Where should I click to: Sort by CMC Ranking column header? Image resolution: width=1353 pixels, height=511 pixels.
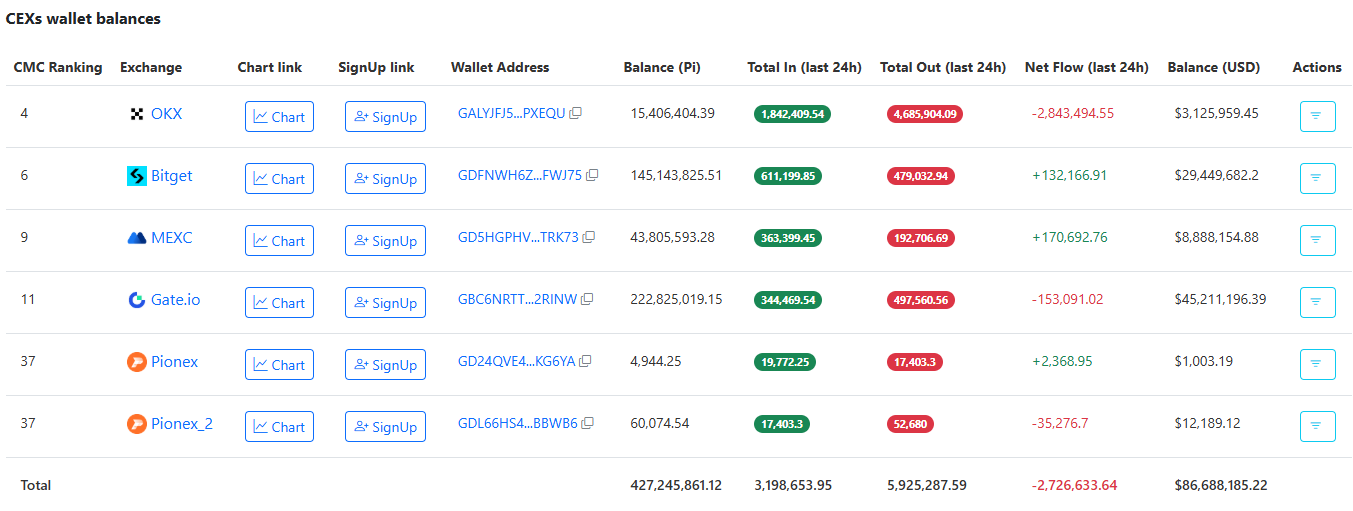[58, 67]
